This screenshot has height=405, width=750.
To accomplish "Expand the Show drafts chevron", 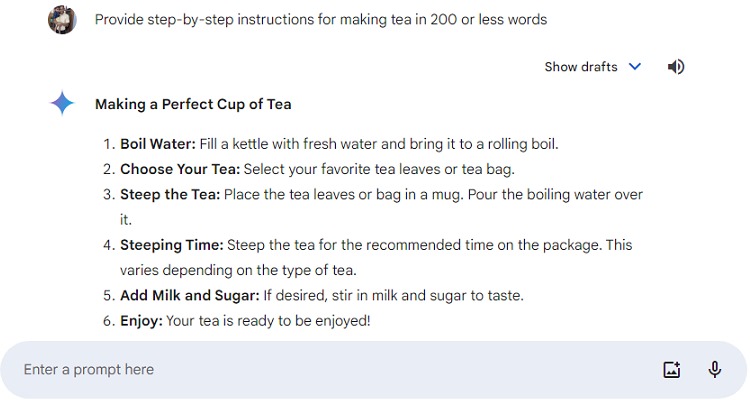I will click(635, 67).
